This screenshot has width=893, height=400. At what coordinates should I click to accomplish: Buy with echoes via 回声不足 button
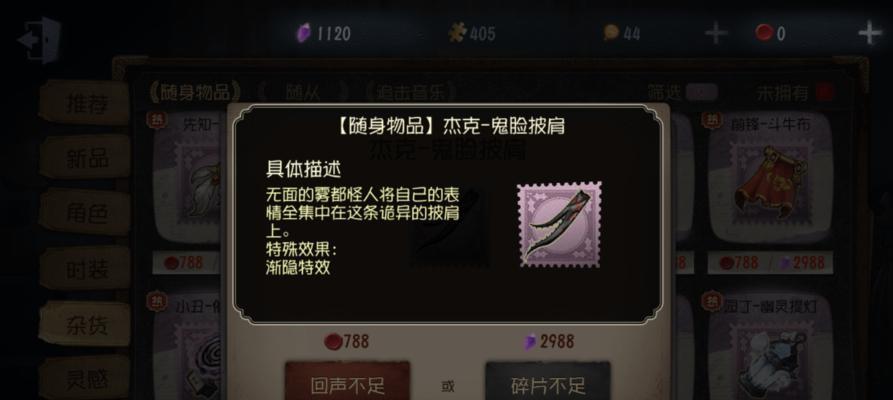pyautogui.click(x=347, y=383)
